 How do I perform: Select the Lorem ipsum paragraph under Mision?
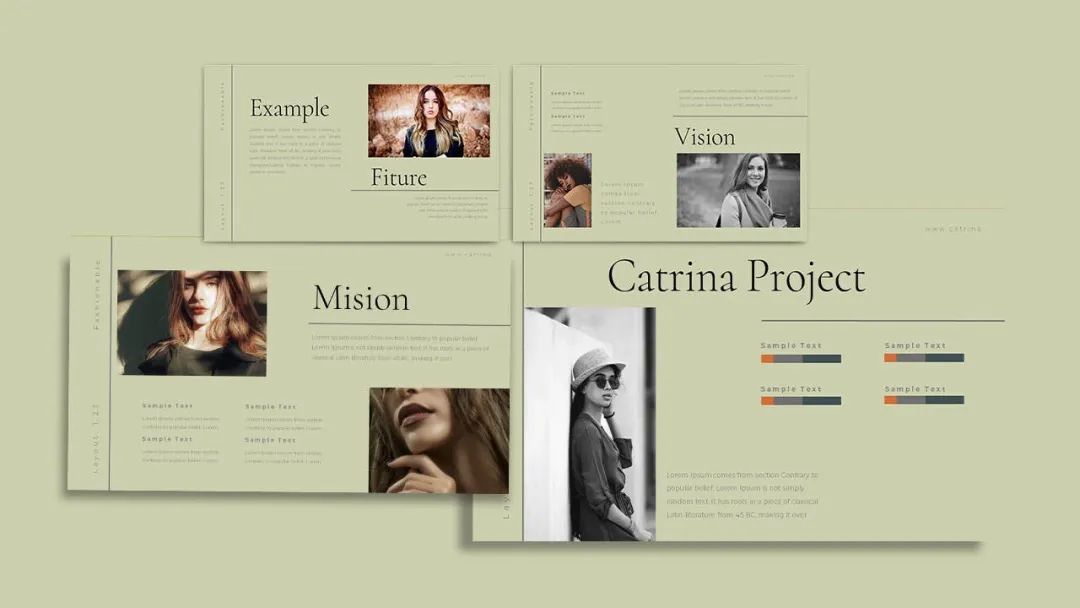click(x=400, y=348)
